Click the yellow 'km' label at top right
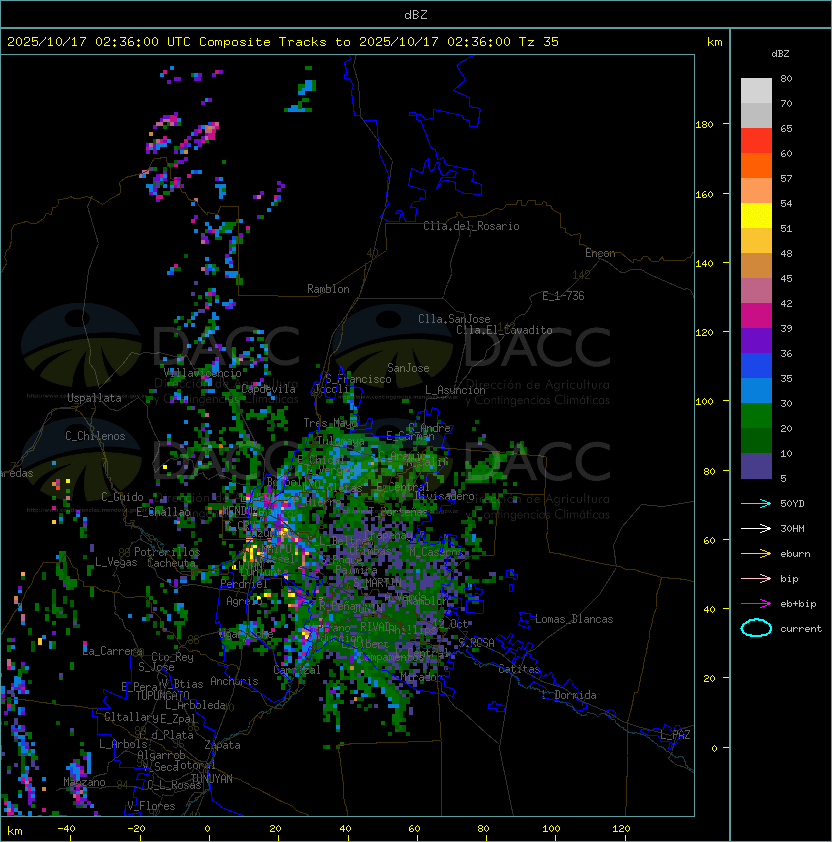832x842 pixels. click(714, 42)
